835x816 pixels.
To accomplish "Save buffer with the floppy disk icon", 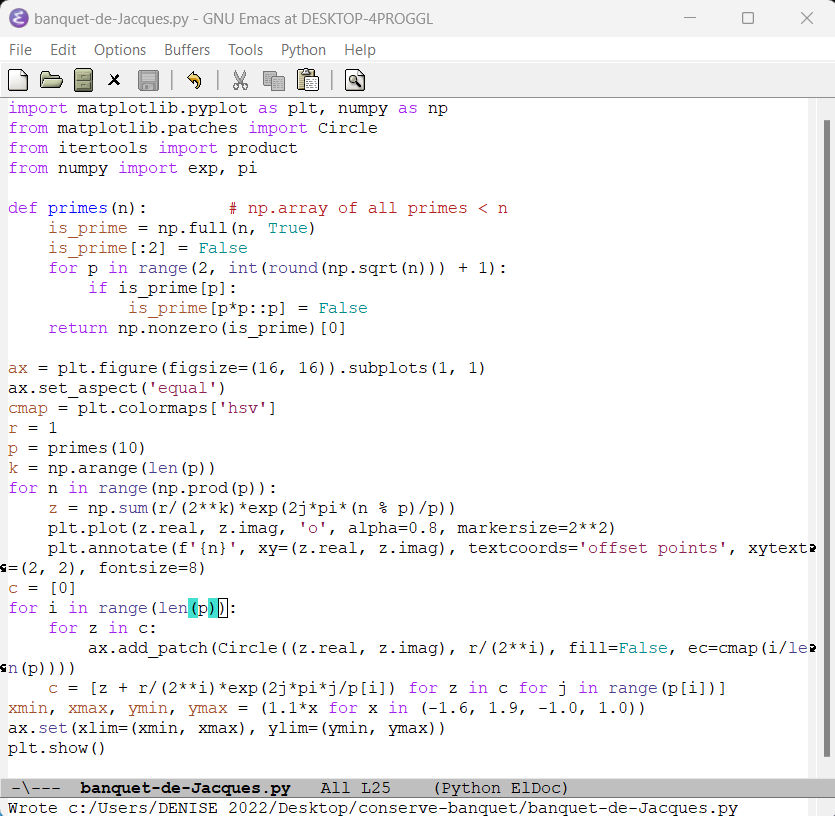I will 148,80.
